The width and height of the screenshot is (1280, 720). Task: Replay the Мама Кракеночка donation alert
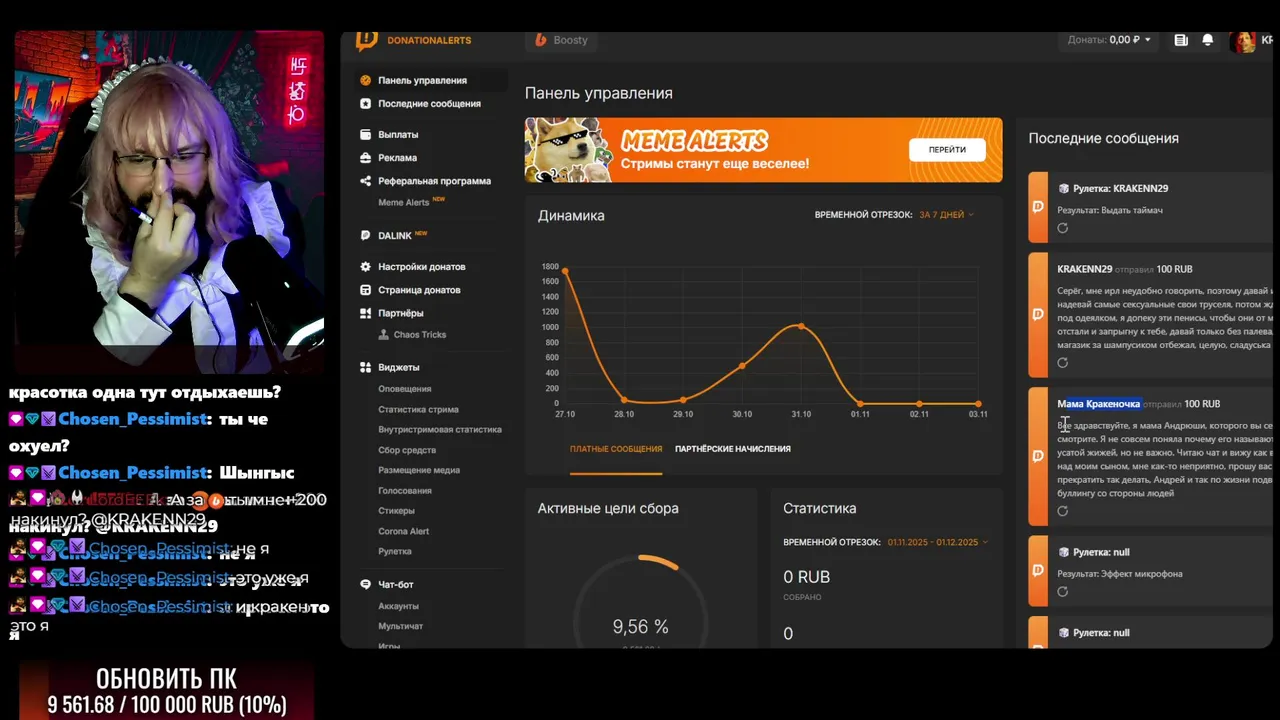(x=1063, y=511)
